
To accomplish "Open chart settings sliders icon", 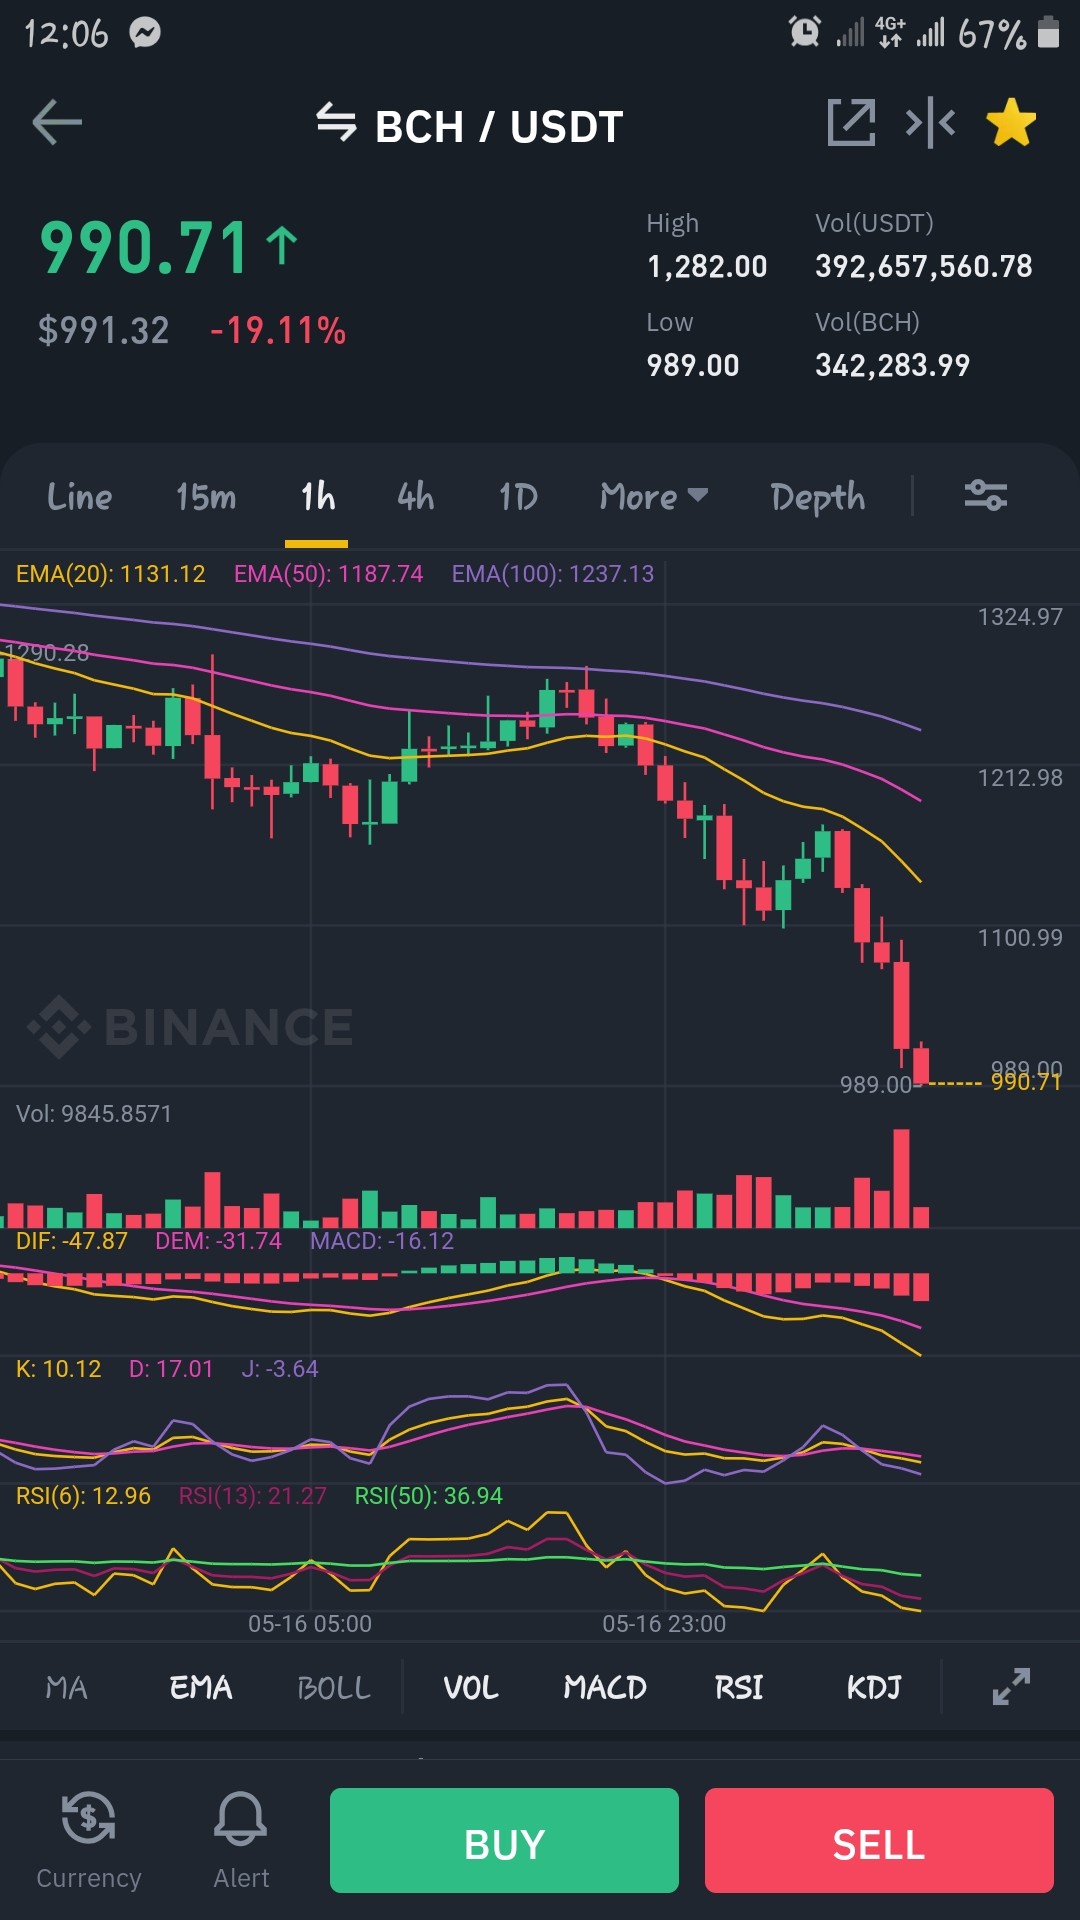I will click(x=985, y=495).
